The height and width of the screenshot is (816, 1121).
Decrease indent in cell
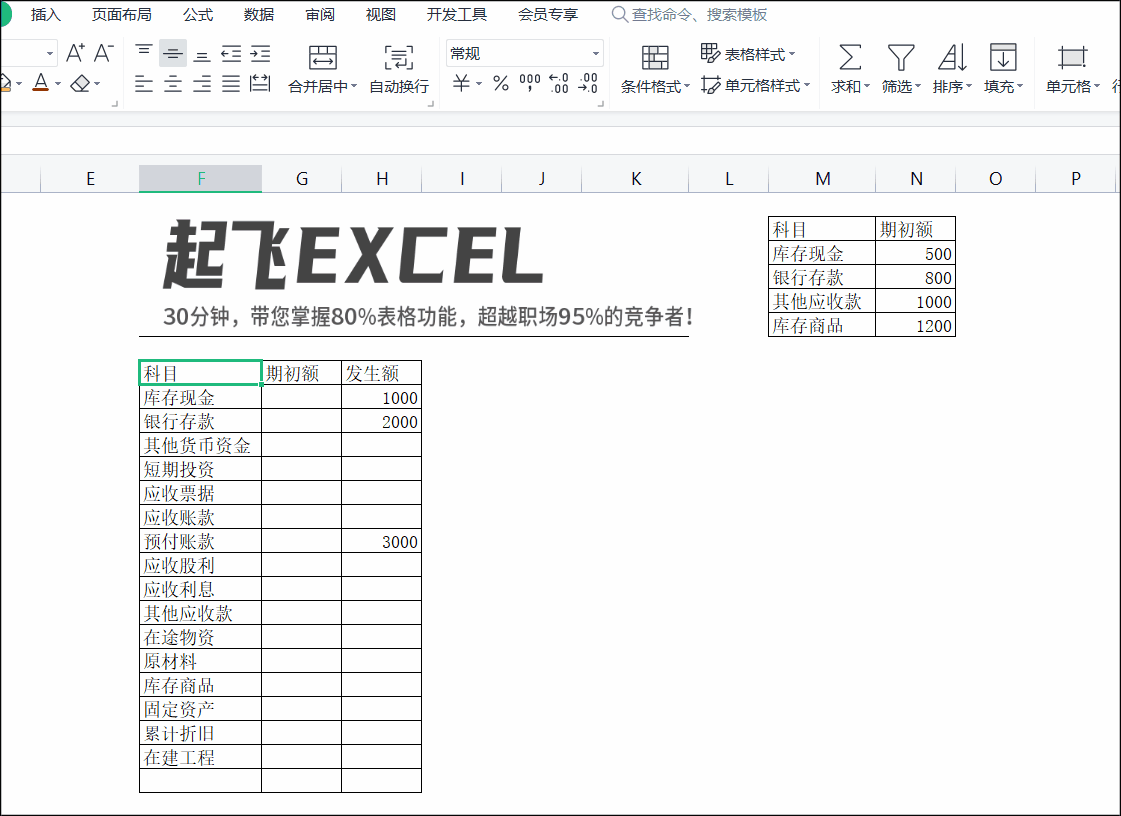231,53
